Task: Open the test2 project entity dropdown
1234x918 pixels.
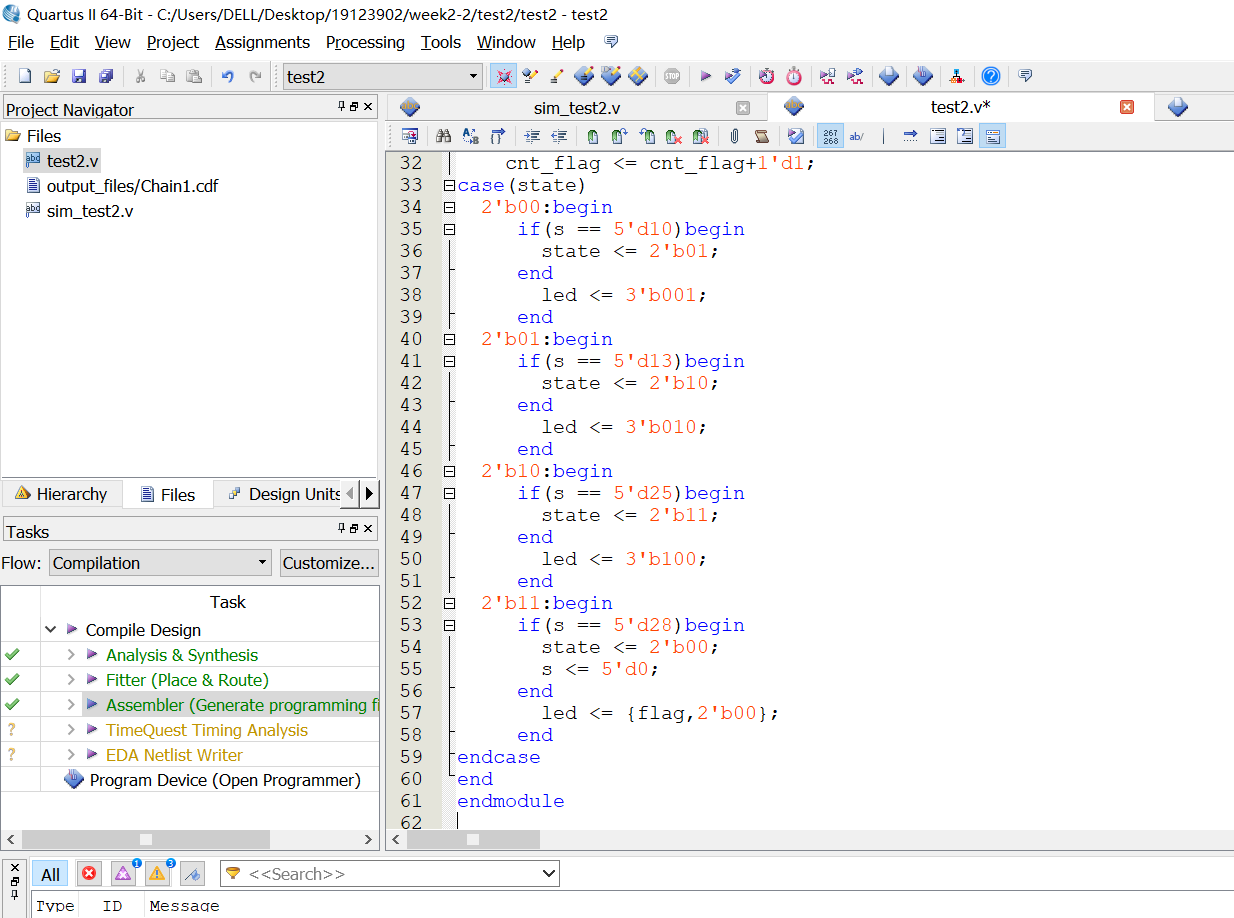Action: pyautogui.click(x=474, y=76)
